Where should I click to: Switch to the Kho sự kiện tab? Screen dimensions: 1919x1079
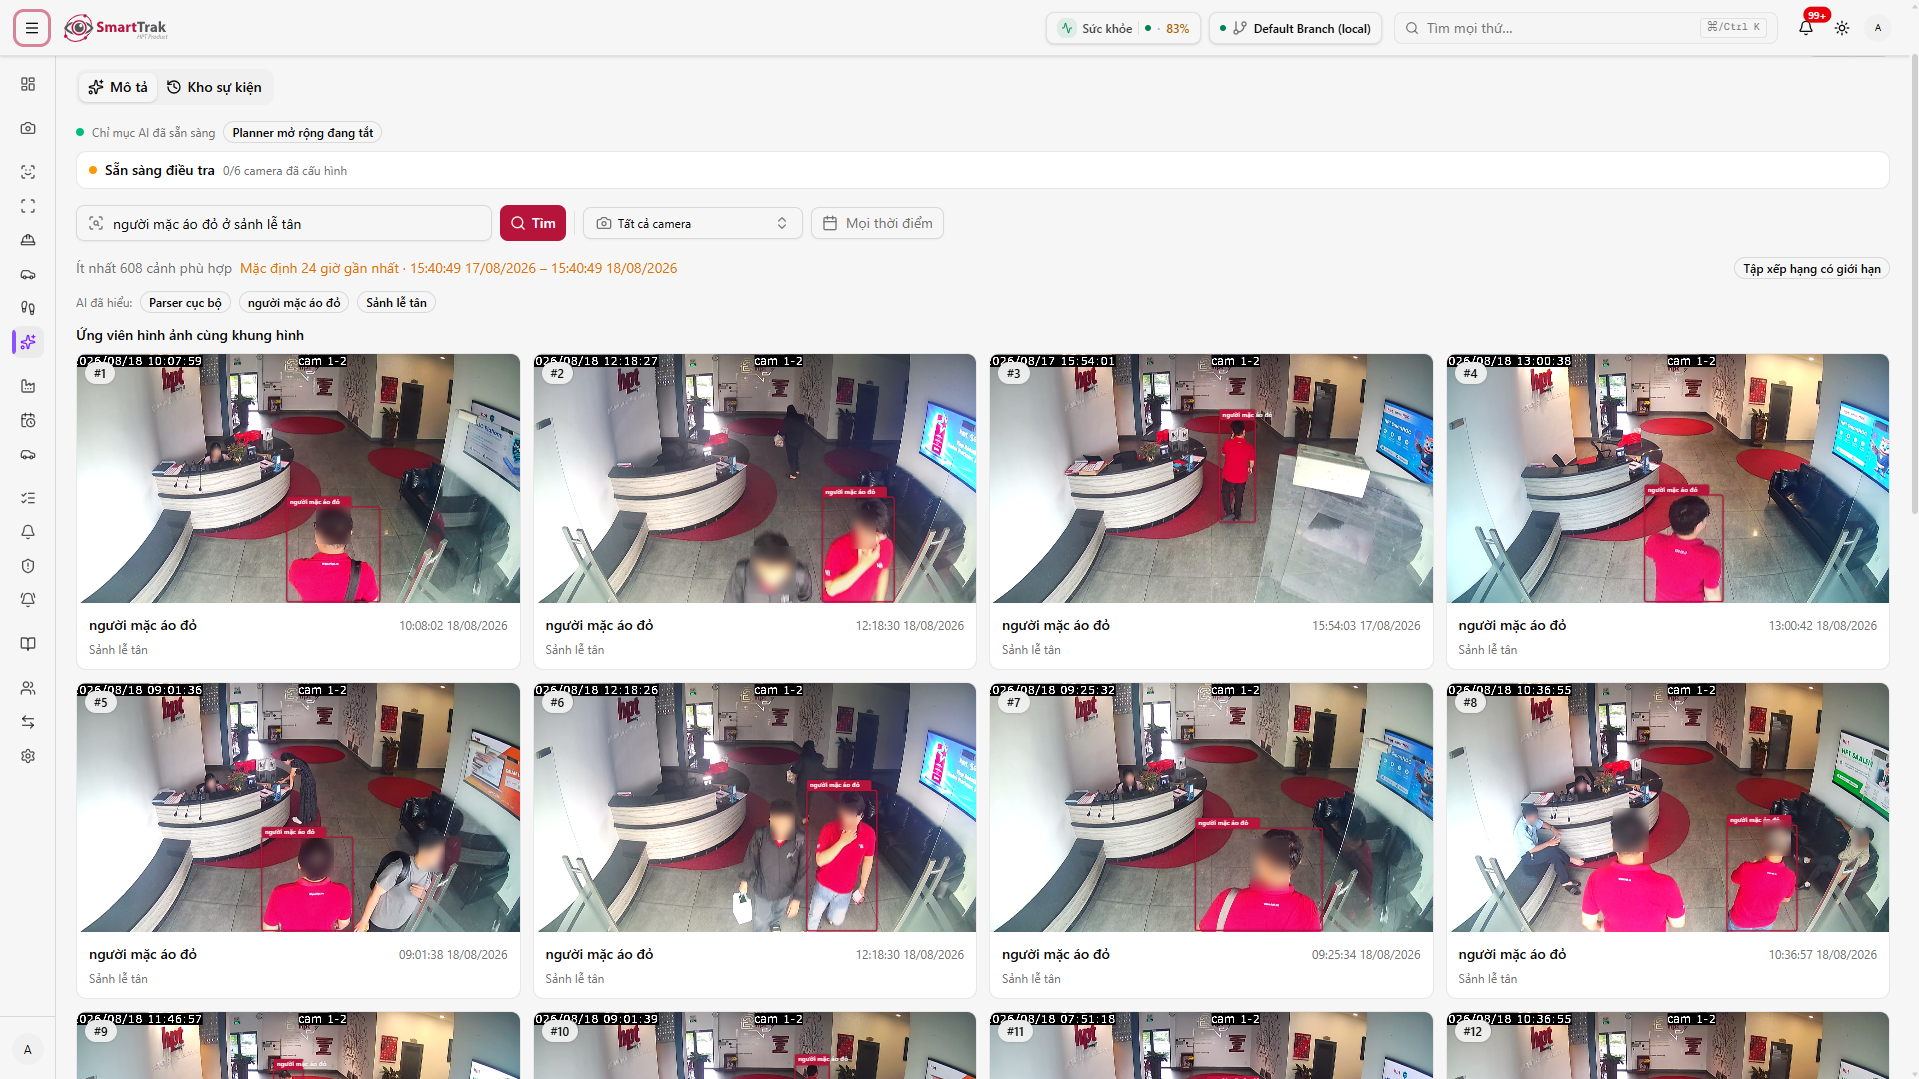coord(214,87)
